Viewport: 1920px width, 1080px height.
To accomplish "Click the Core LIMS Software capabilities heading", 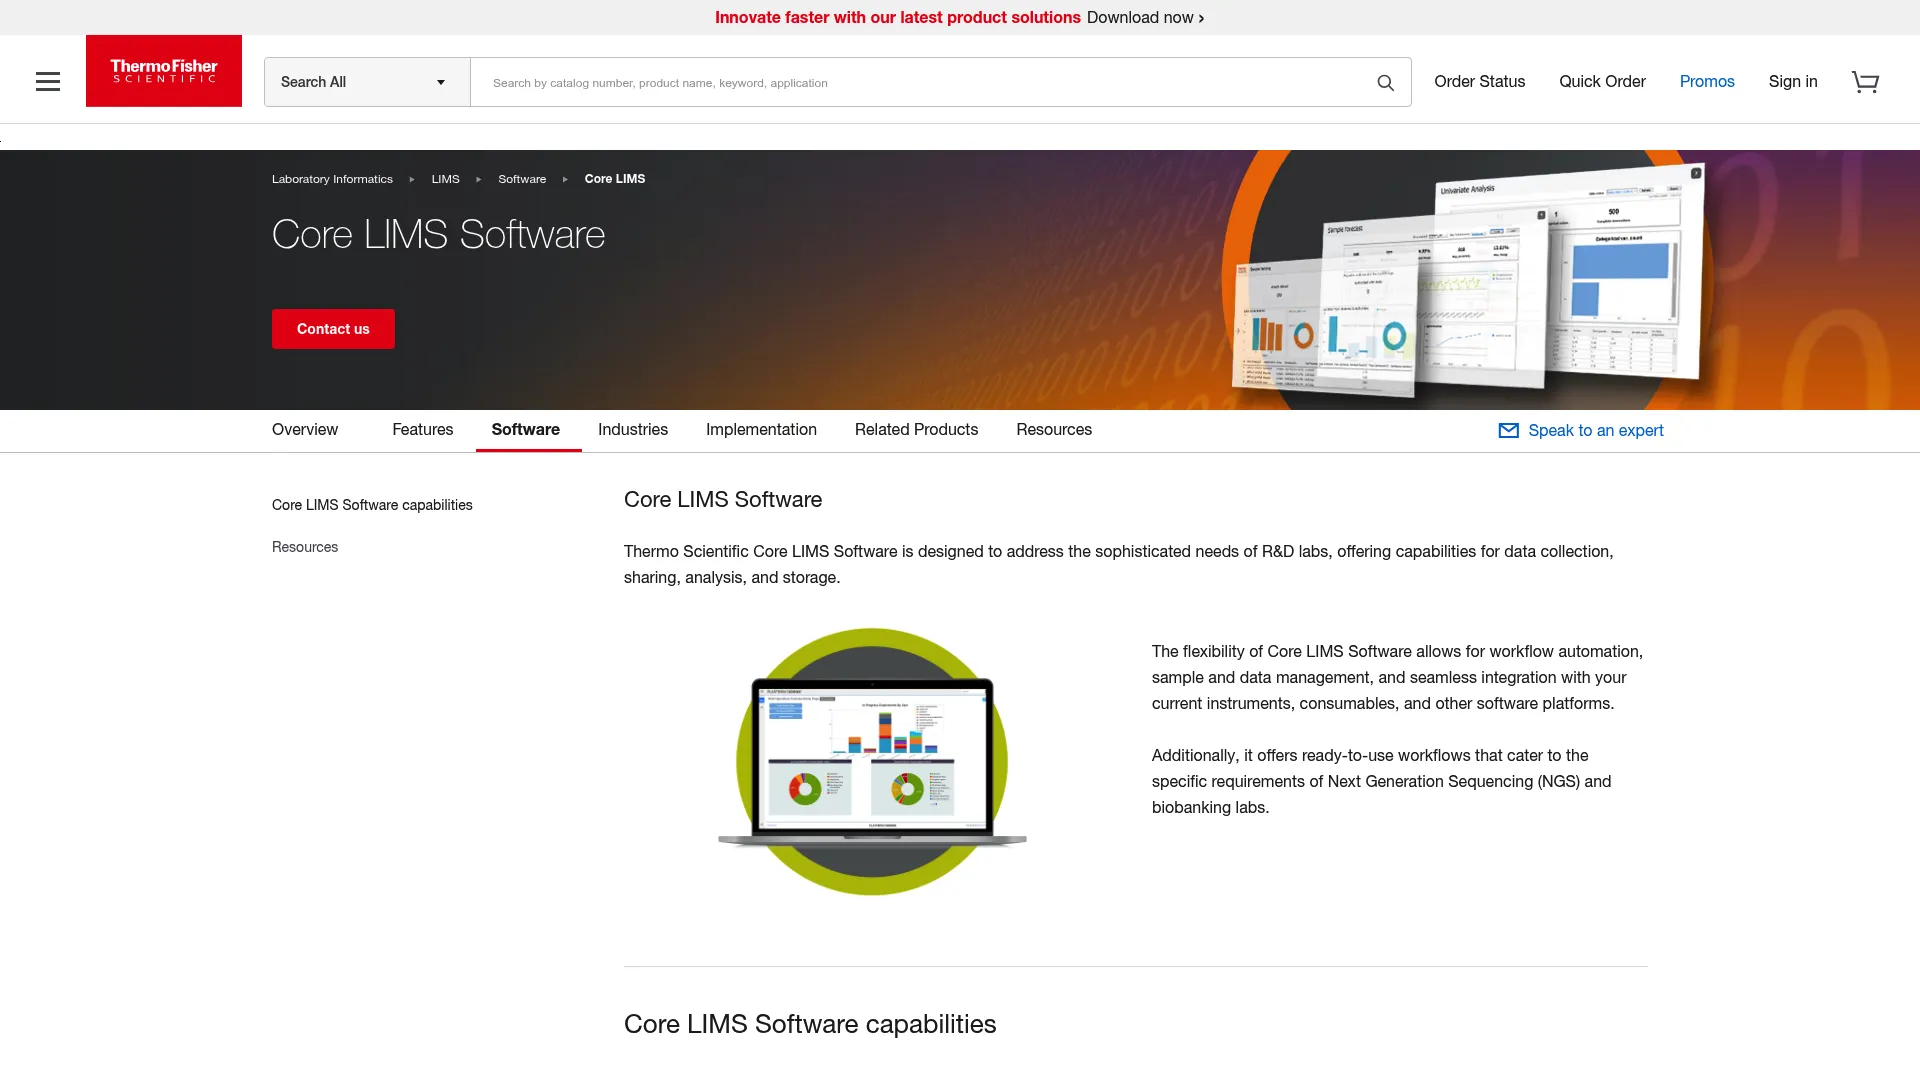I will point(810,1024).
